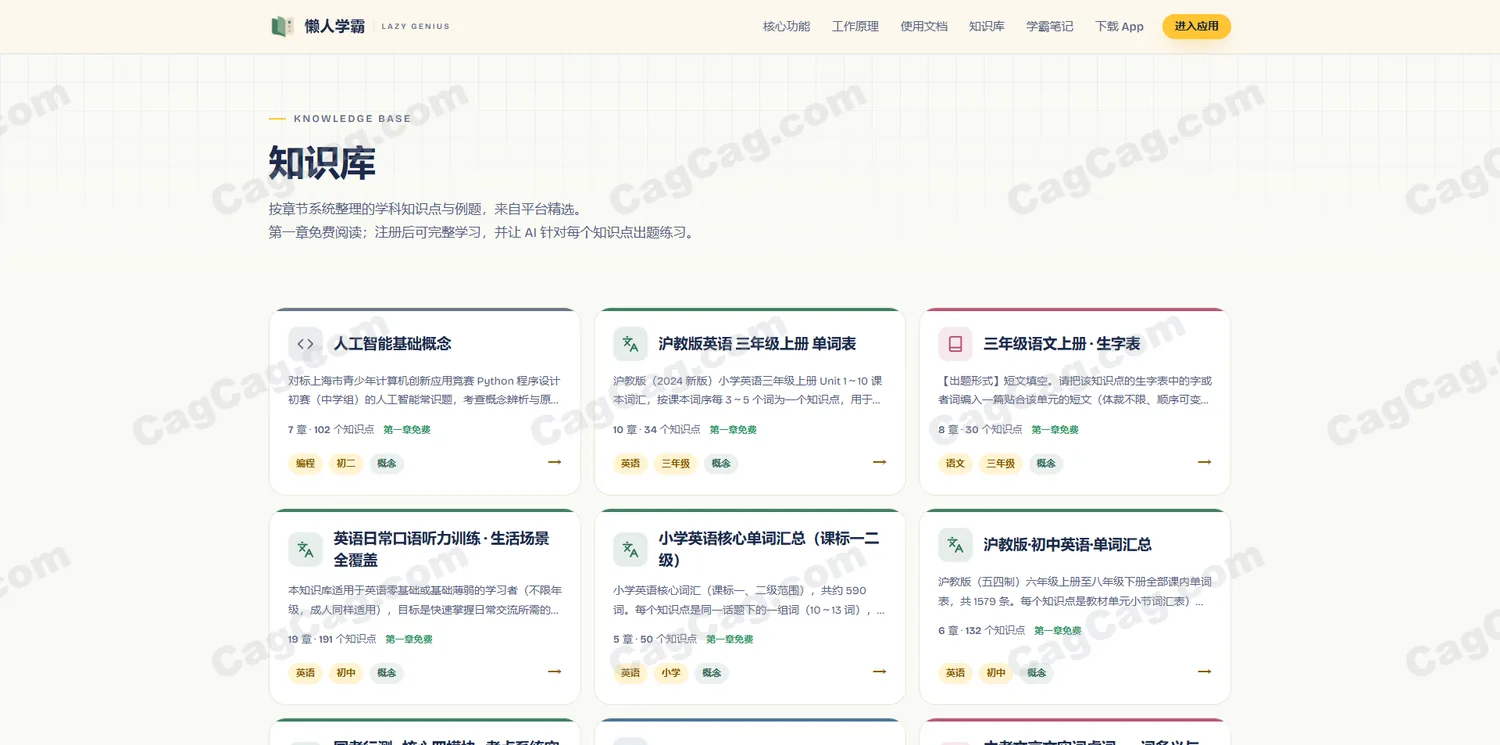1500x745 pixels.
Task: Click 第一章免费 on 沪教版·初中英语·单词汇总 card
Action: pos(1058,631)
